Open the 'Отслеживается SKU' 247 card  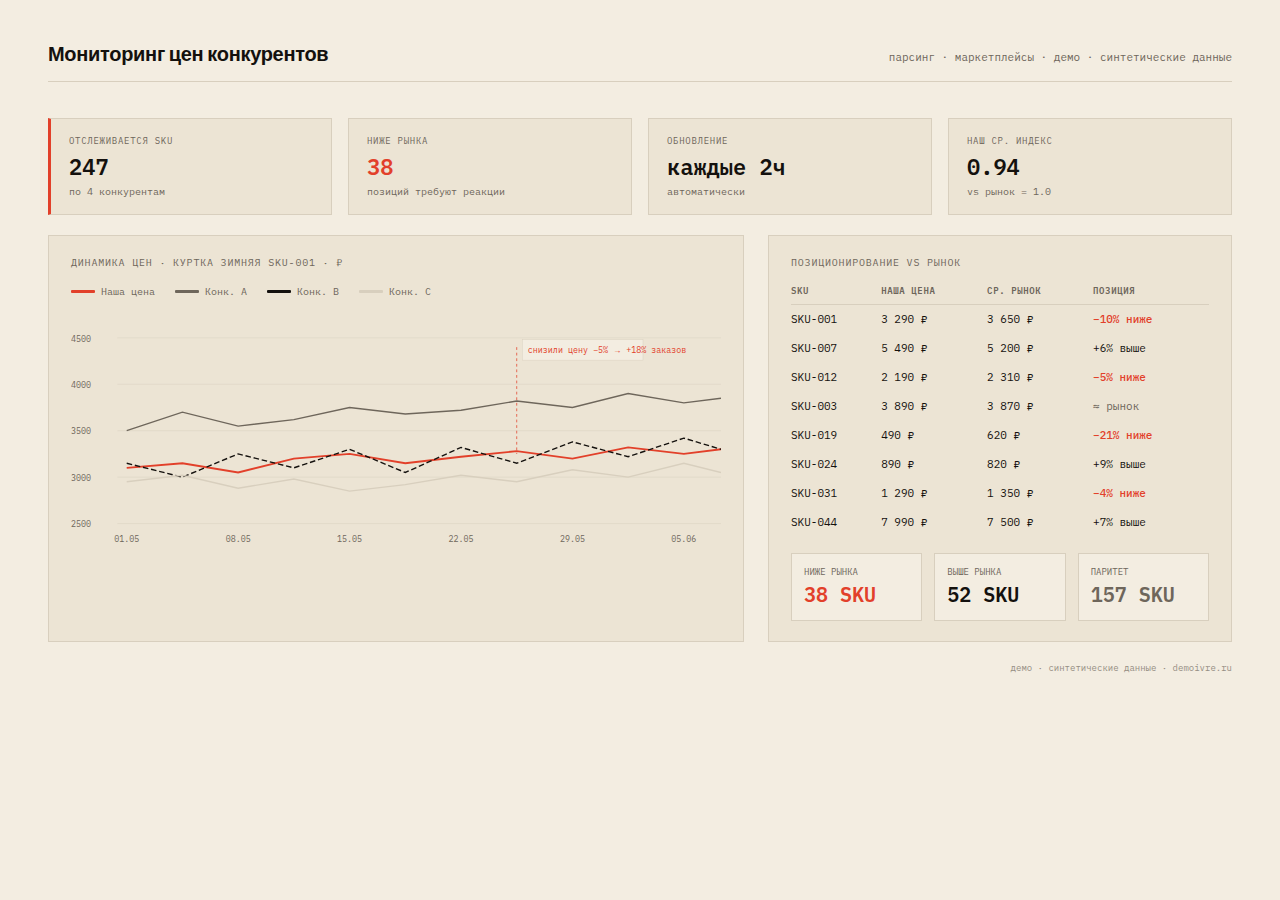[x=190, y=167]
